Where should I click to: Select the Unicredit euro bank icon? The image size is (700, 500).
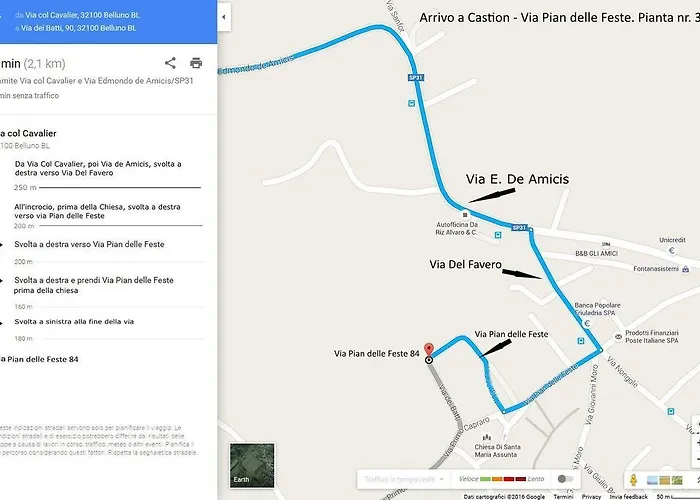[x=672, y=250]
